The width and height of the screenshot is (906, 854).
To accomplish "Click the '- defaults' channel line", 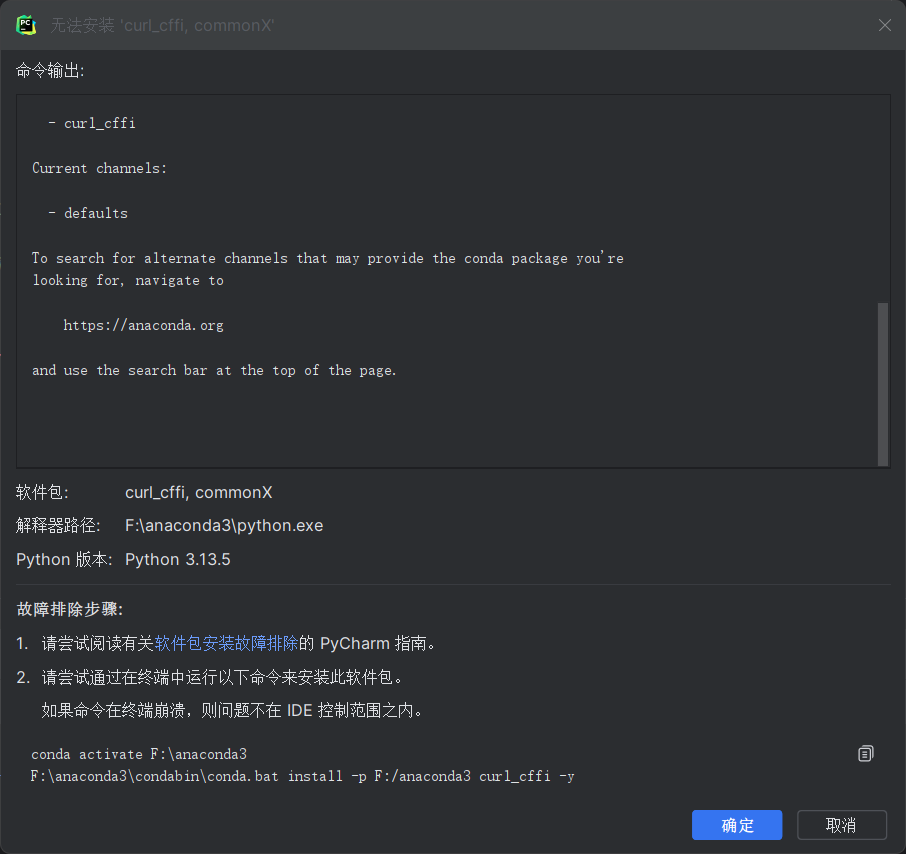I will (88, 213).
